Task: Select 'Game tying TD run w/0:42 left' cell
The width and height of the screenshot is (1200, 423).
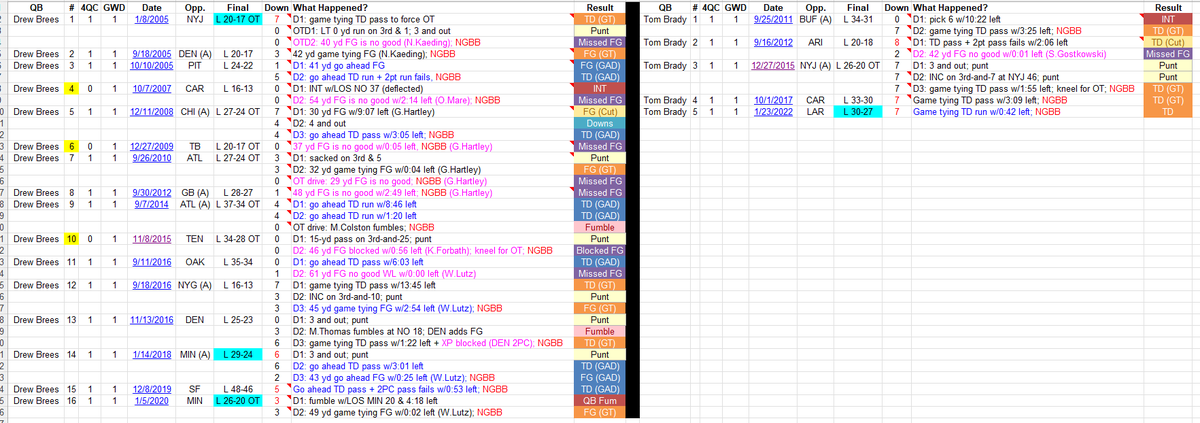Action: point(1027,111)
